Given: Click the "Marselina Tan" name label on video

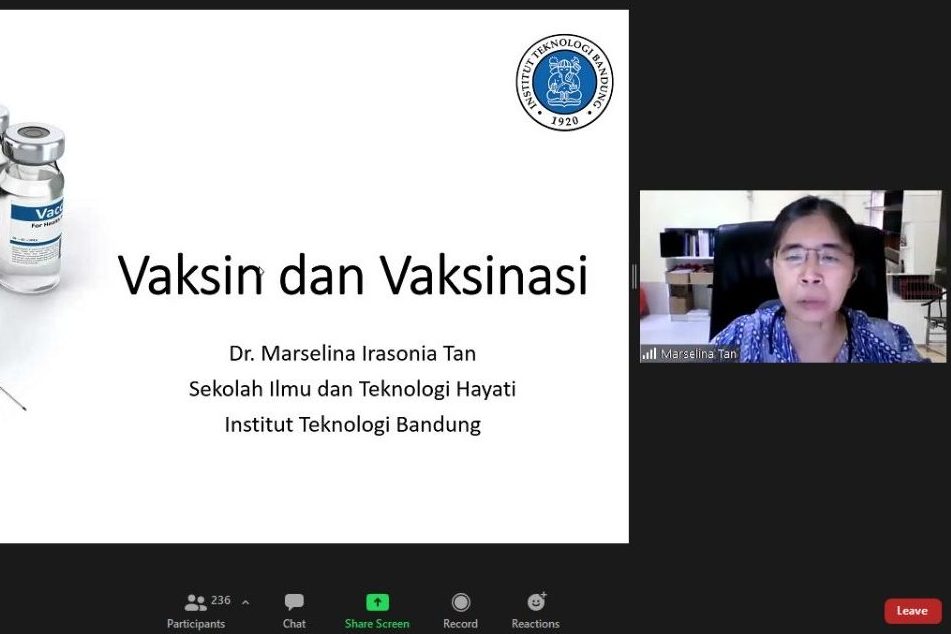Looking at the screenshot, I should pos(698,354).
